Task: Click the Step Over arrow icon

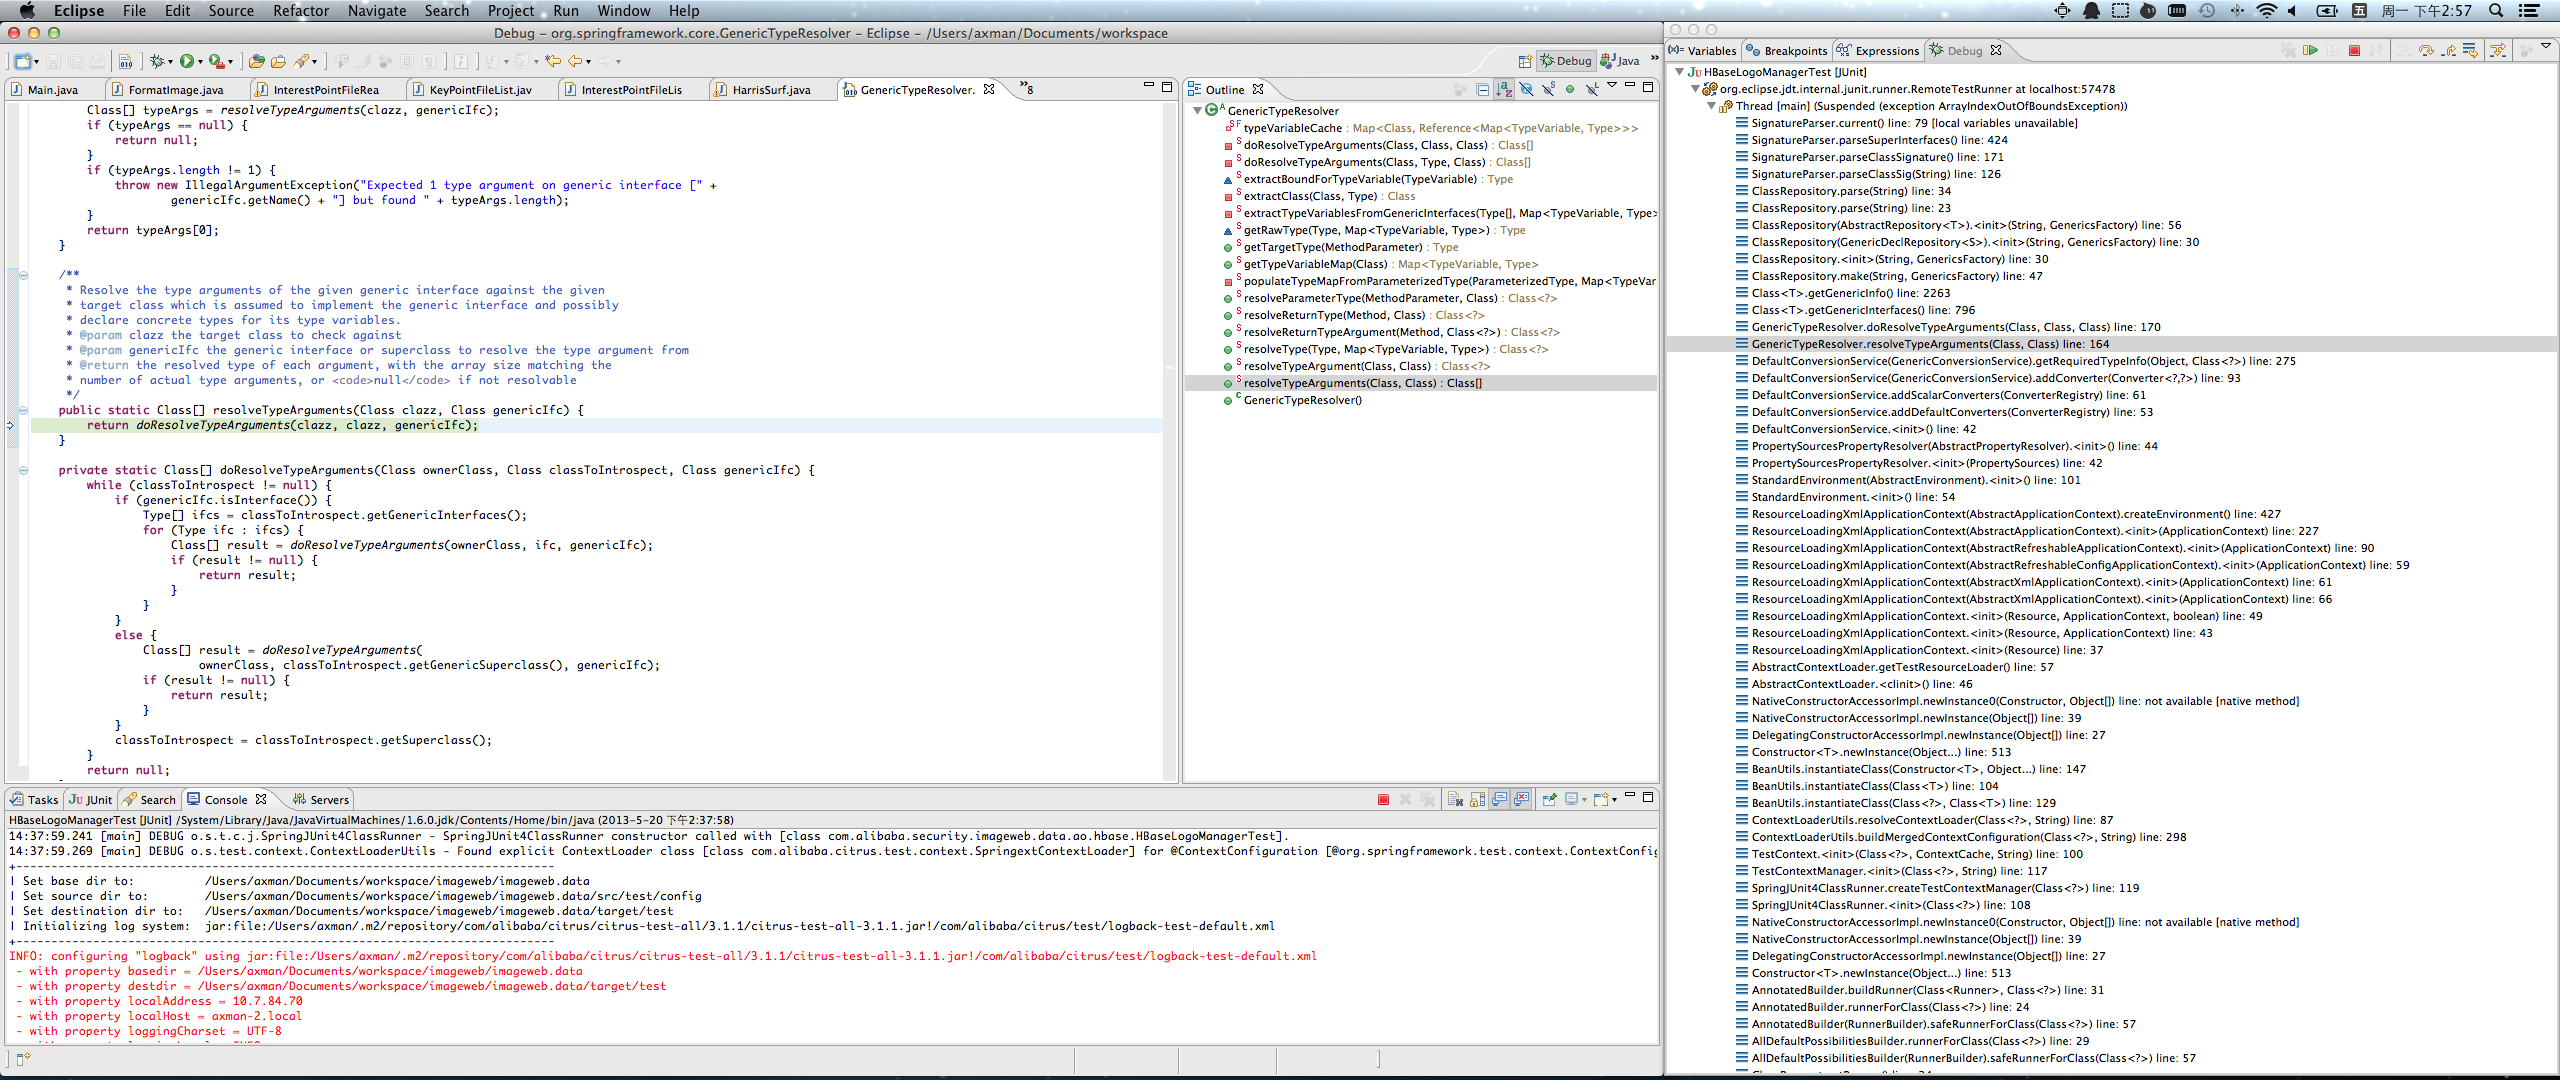Action: [x=2426, y=50]
